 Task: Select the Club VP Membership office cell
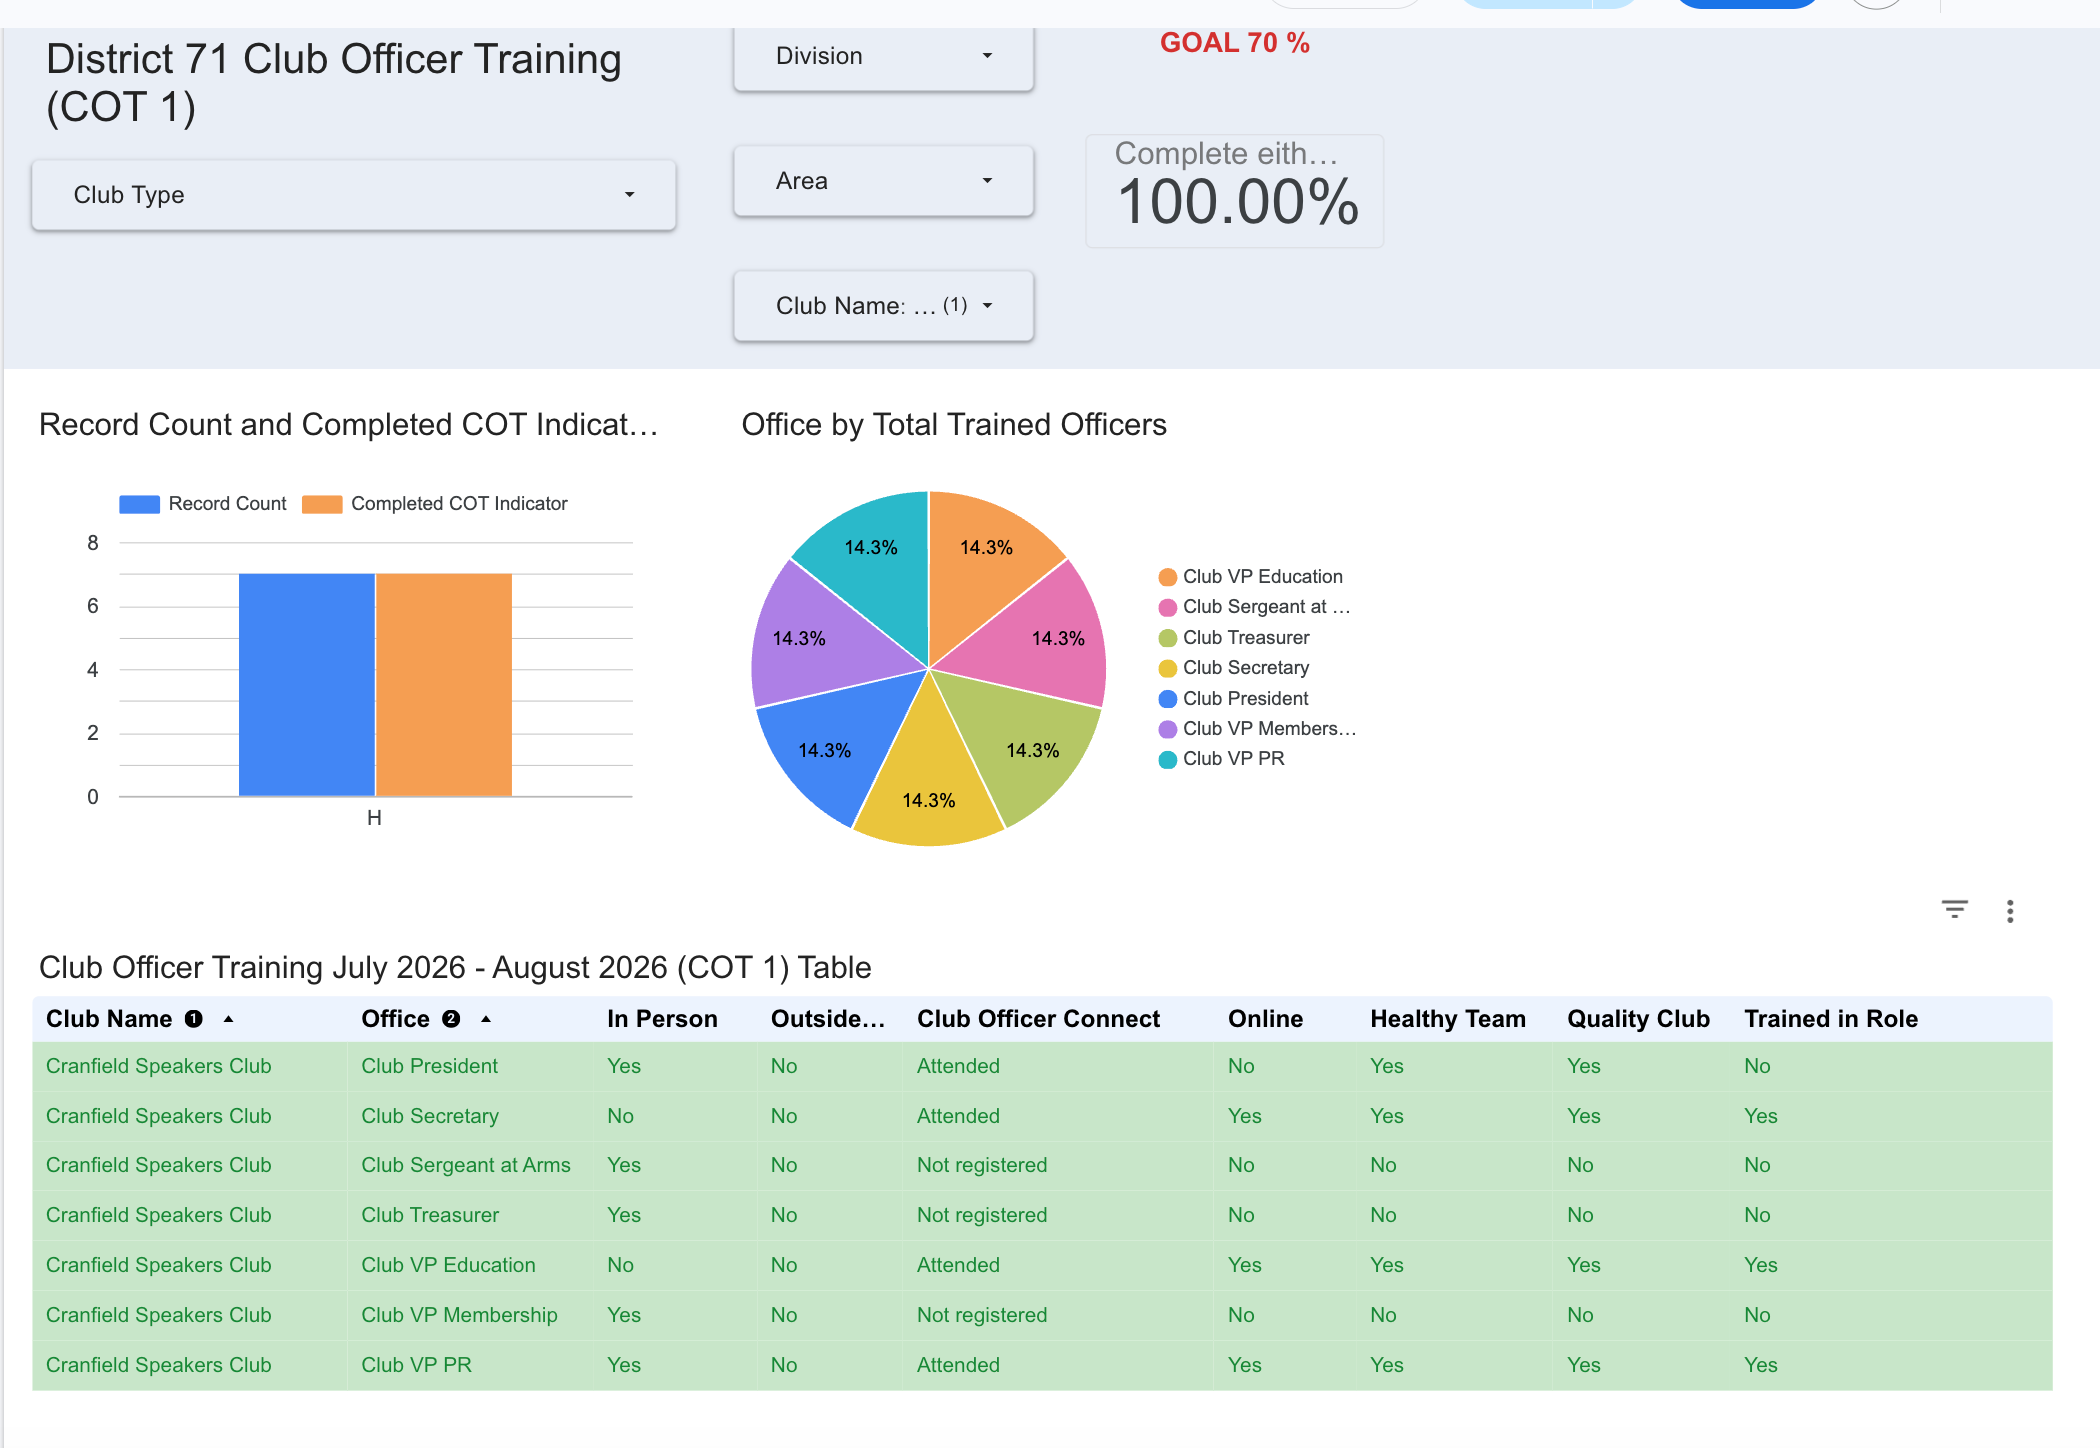click(459, 1315)
